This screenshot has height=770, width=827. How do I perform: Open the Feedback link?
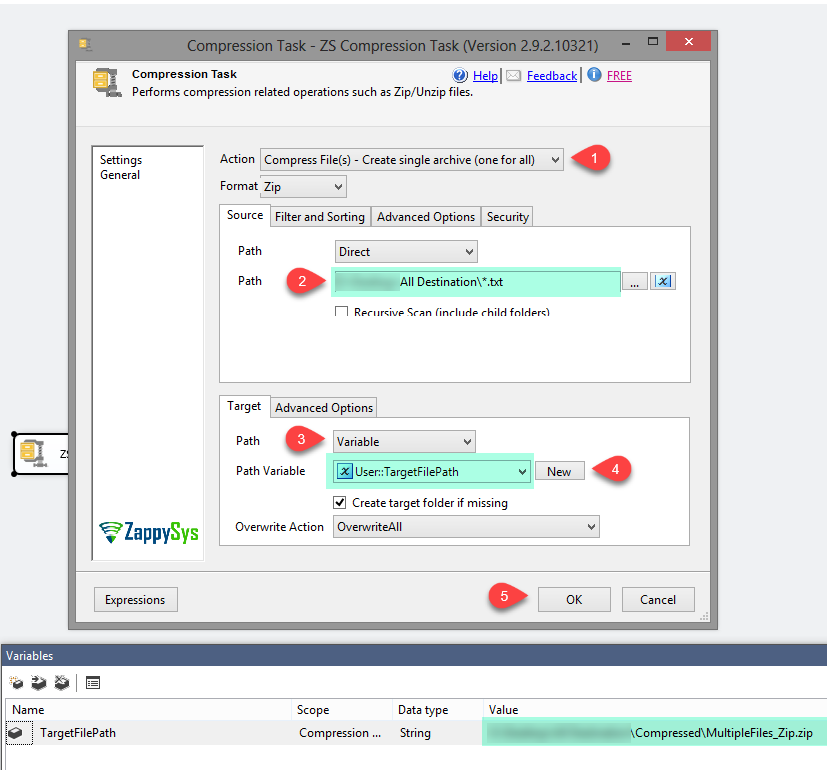(x=552, y=76)
